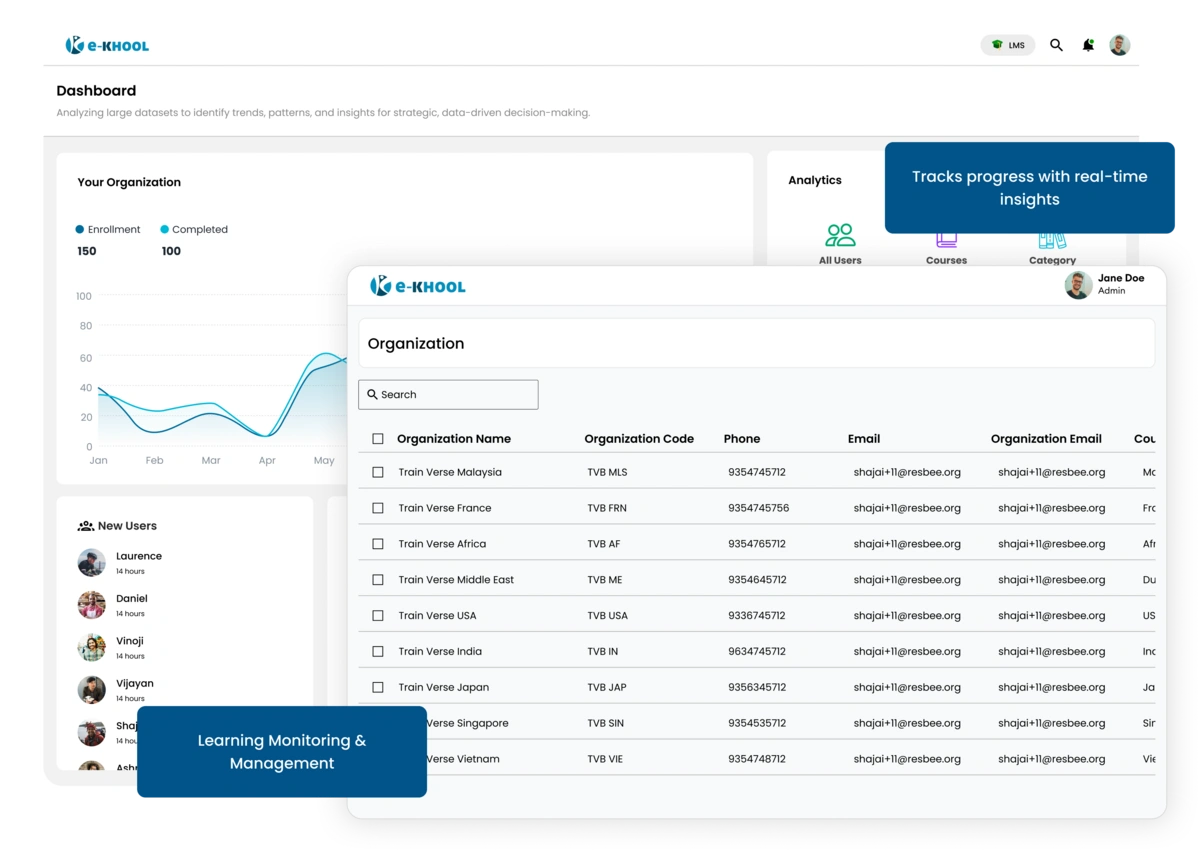Image resolution: width=1200 pixels, height=852 pixels.
Task: Click Laurence's avatar in New Users
Action: click(91, 562)
